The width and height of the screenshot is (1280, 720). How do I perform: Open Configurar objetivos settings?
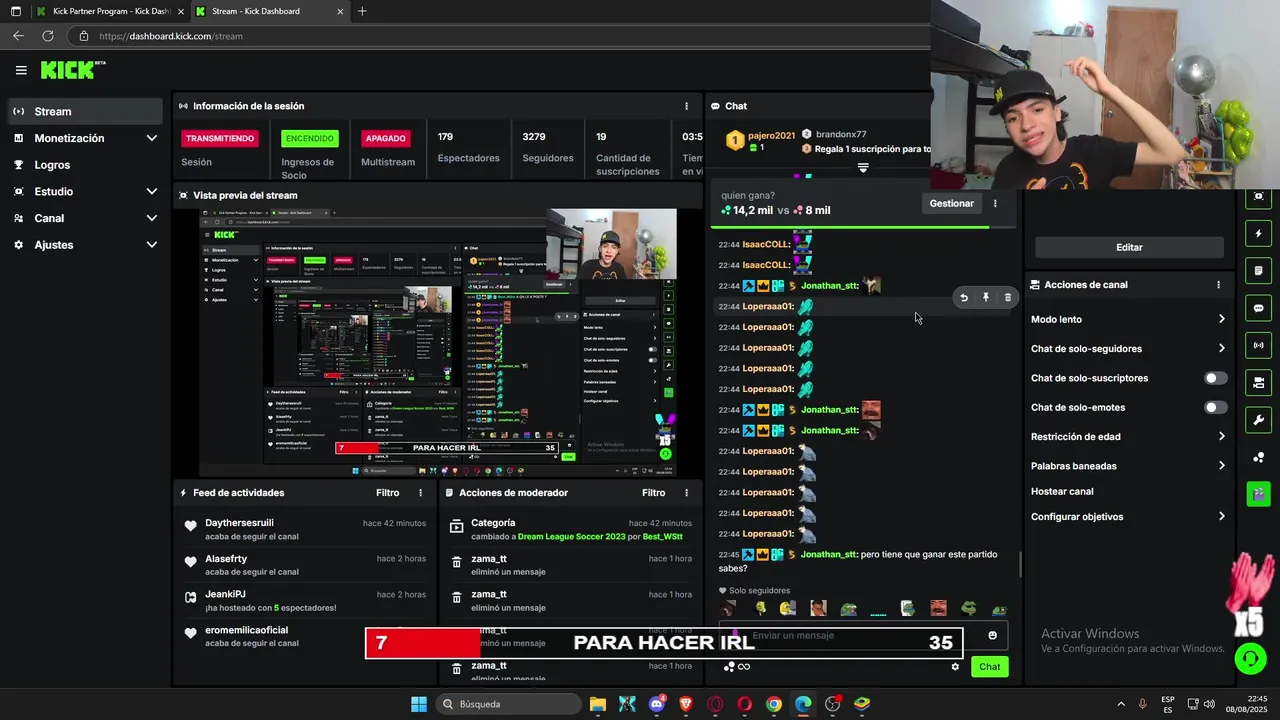[1128, 517]
